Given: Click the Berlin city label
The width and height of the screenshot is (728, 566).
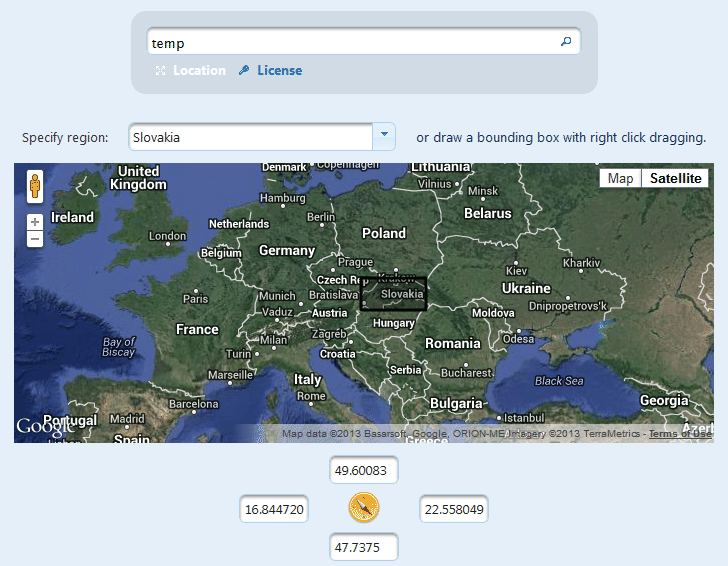Looking at the screenshot, I should click(x=321, y=217).
